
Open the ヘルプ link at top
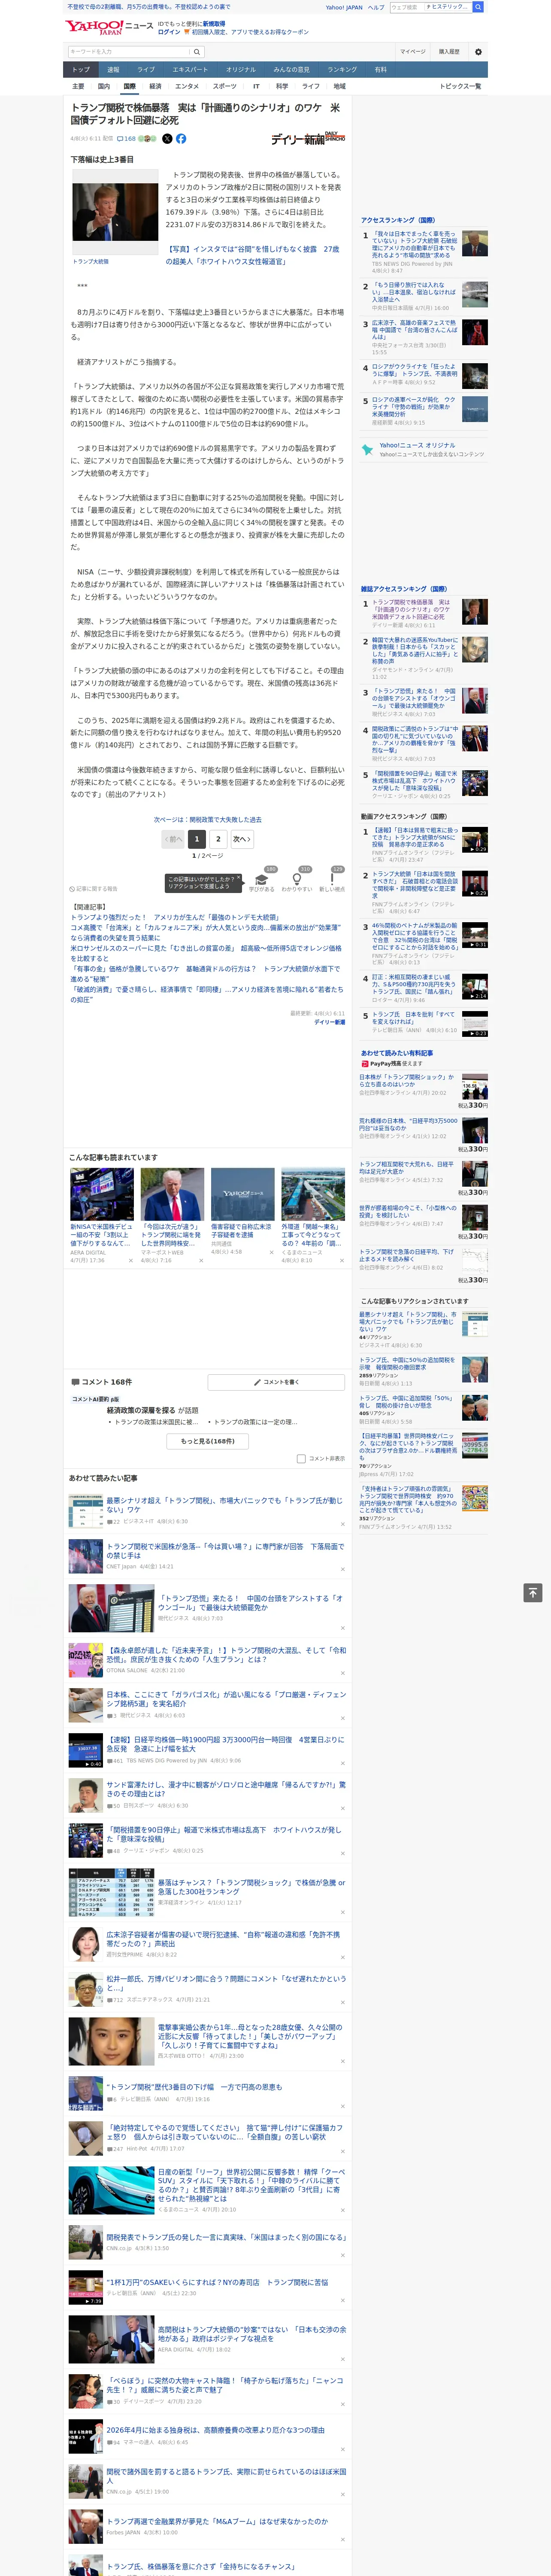tap(376, 7)
